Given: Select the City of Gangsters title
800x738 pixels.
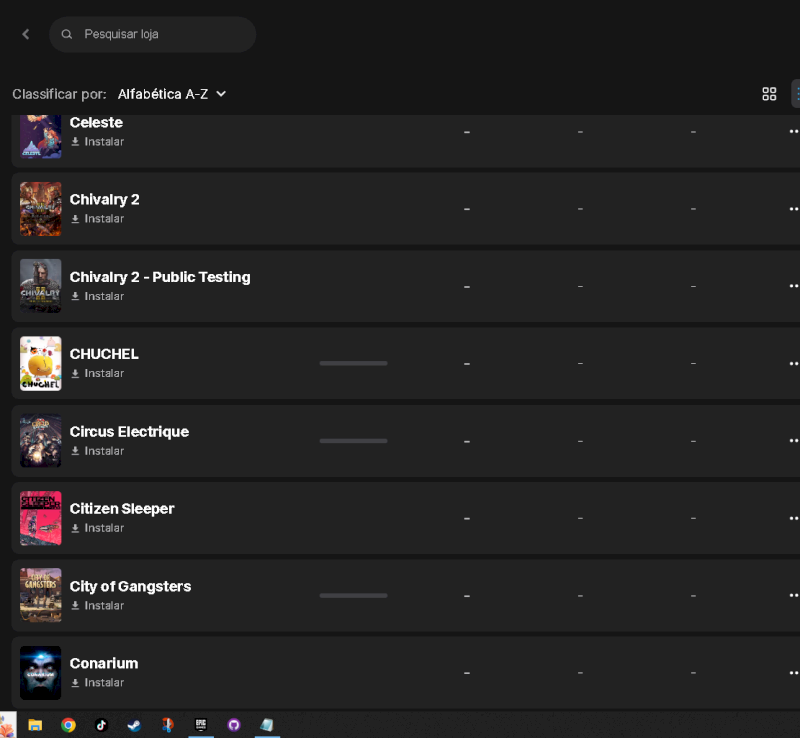Looking at the screenshot, I should (x=130, y=586).
